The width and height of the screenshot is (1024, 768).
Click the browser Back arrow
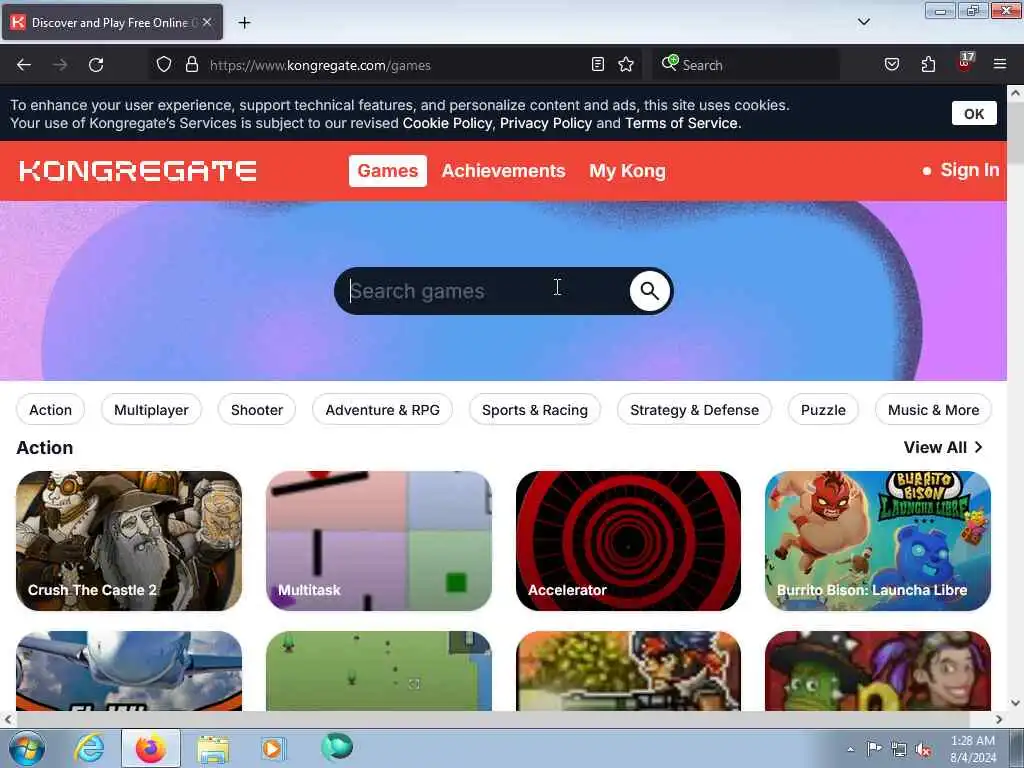tap(24, 65)
